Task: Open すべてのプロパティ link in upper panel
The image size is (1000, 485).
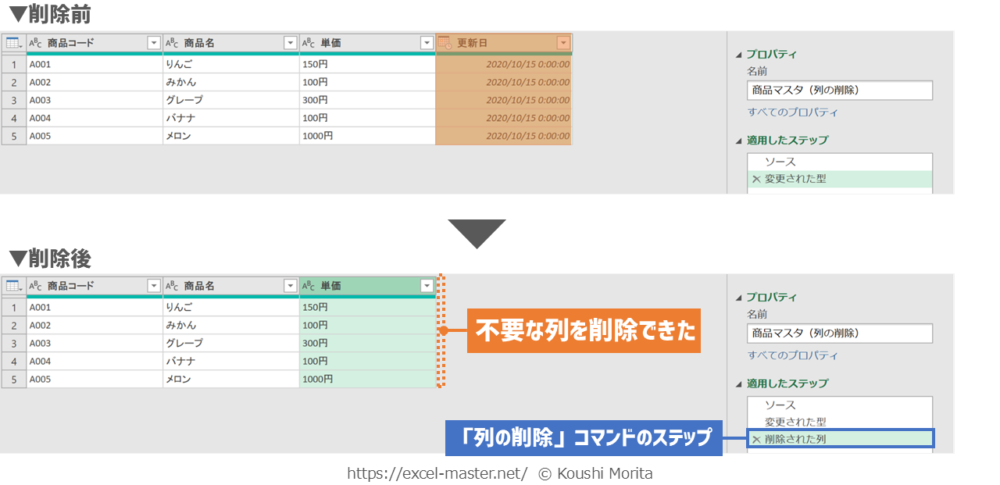Action: point(793,113)
